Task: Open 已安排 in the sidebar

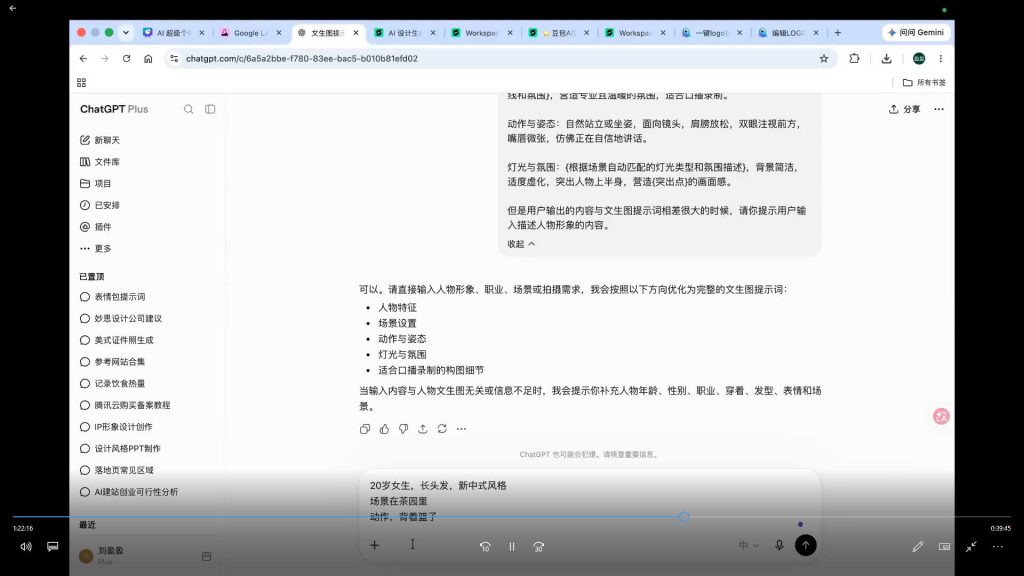Action: click(100, 205)
